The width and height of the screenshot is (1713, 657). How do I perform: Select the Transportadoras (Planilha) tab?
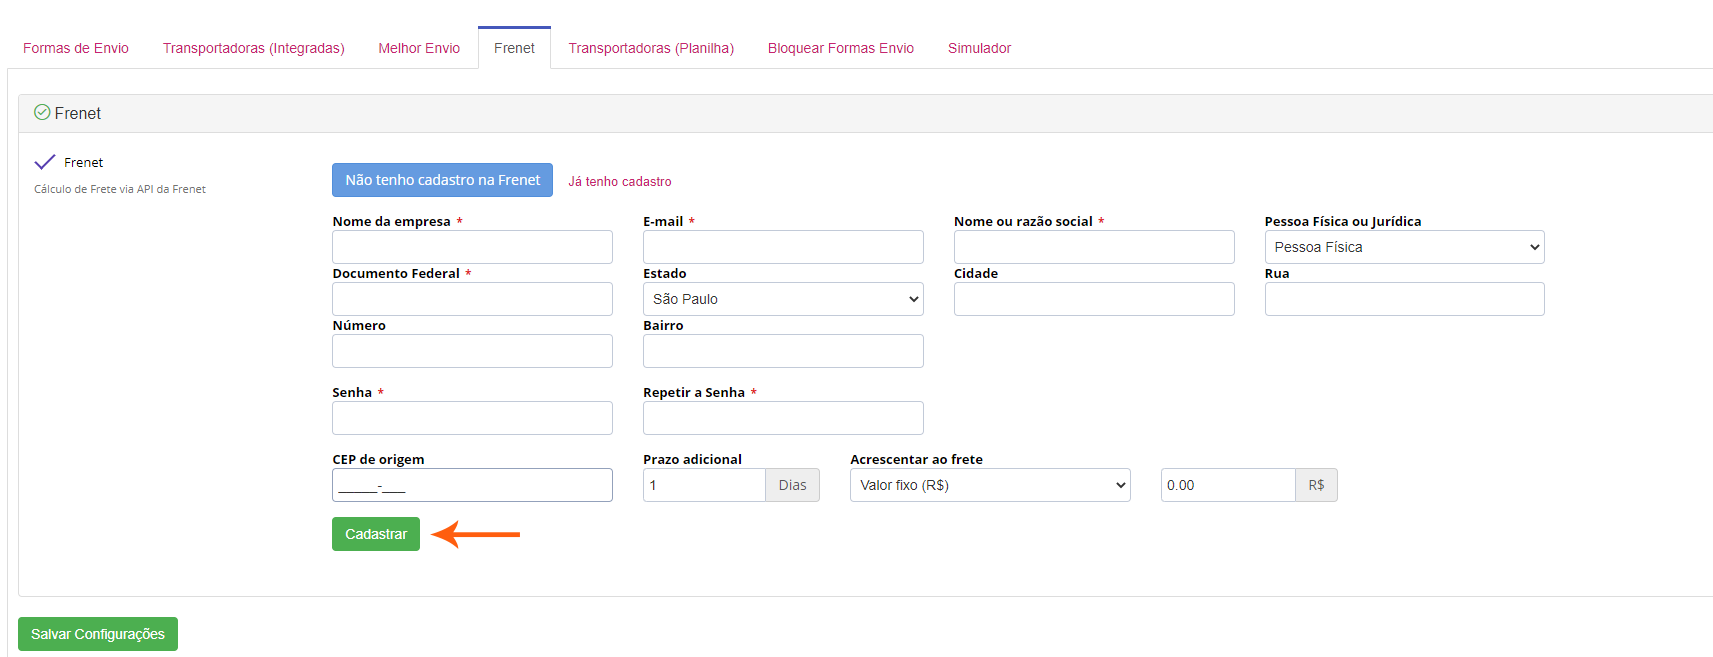pyautogui.click(x=651, y=48)
